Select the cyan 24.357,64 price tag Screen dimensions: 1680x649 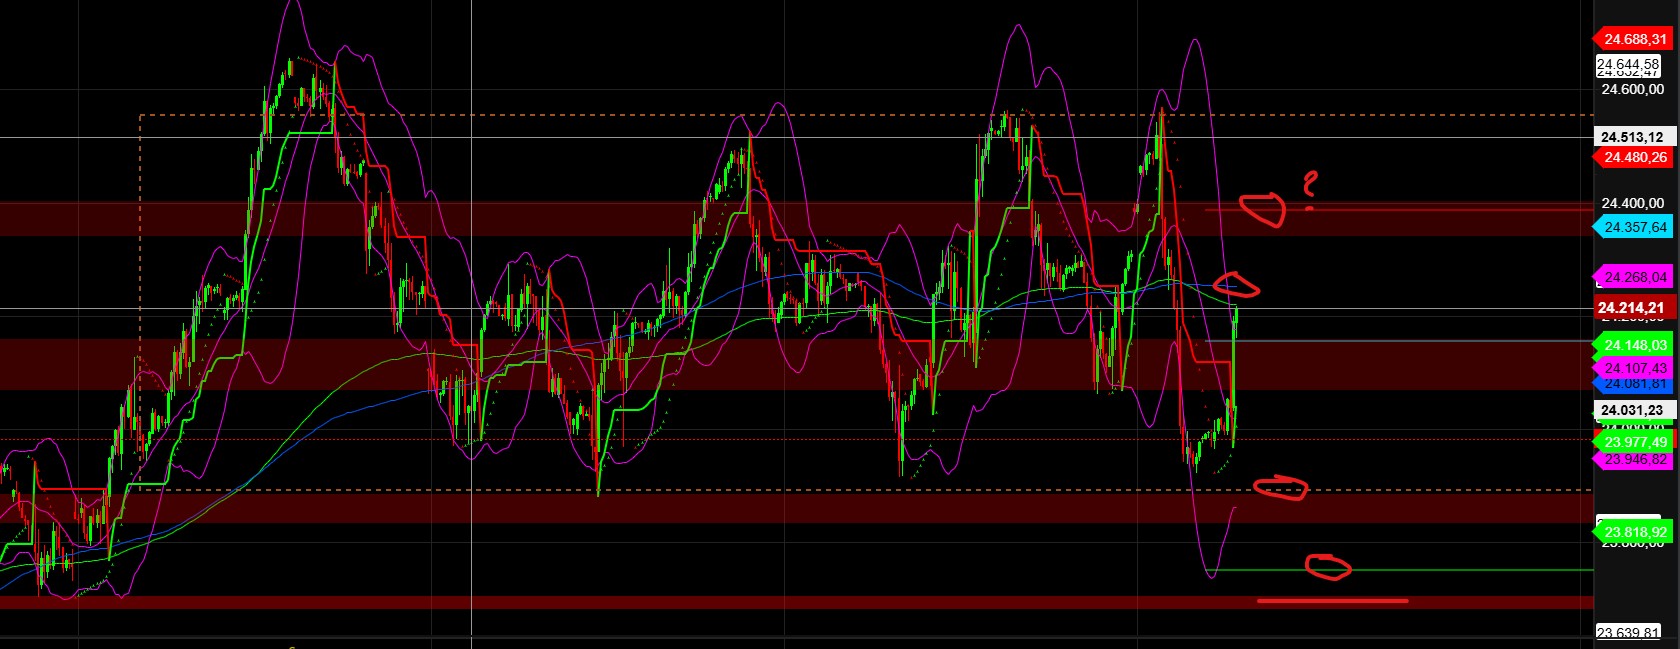point(1633,227)
